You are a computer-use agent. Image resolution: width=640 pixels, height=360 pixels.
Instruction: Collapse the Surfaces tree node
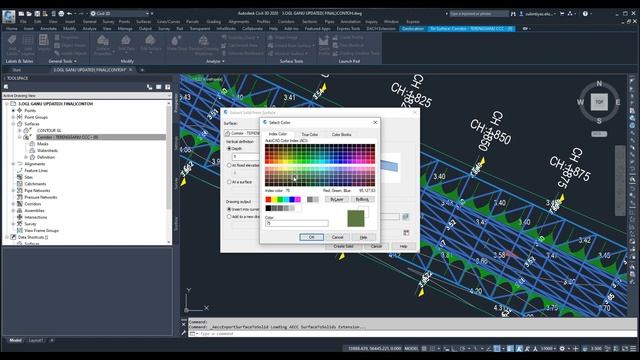click(13, 124)
